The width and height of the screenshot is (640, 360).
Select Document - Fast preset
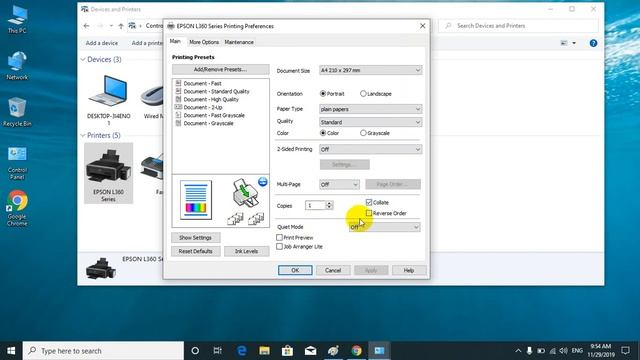pos(202,83)
